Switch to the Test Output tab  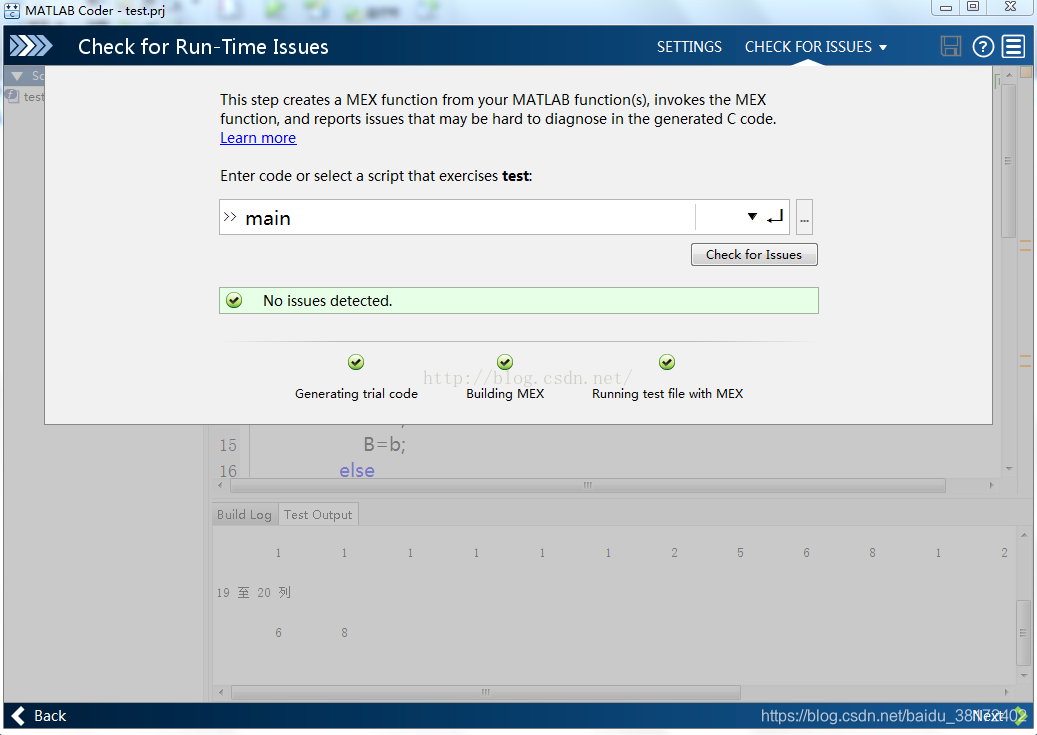[x=318, y=514]
